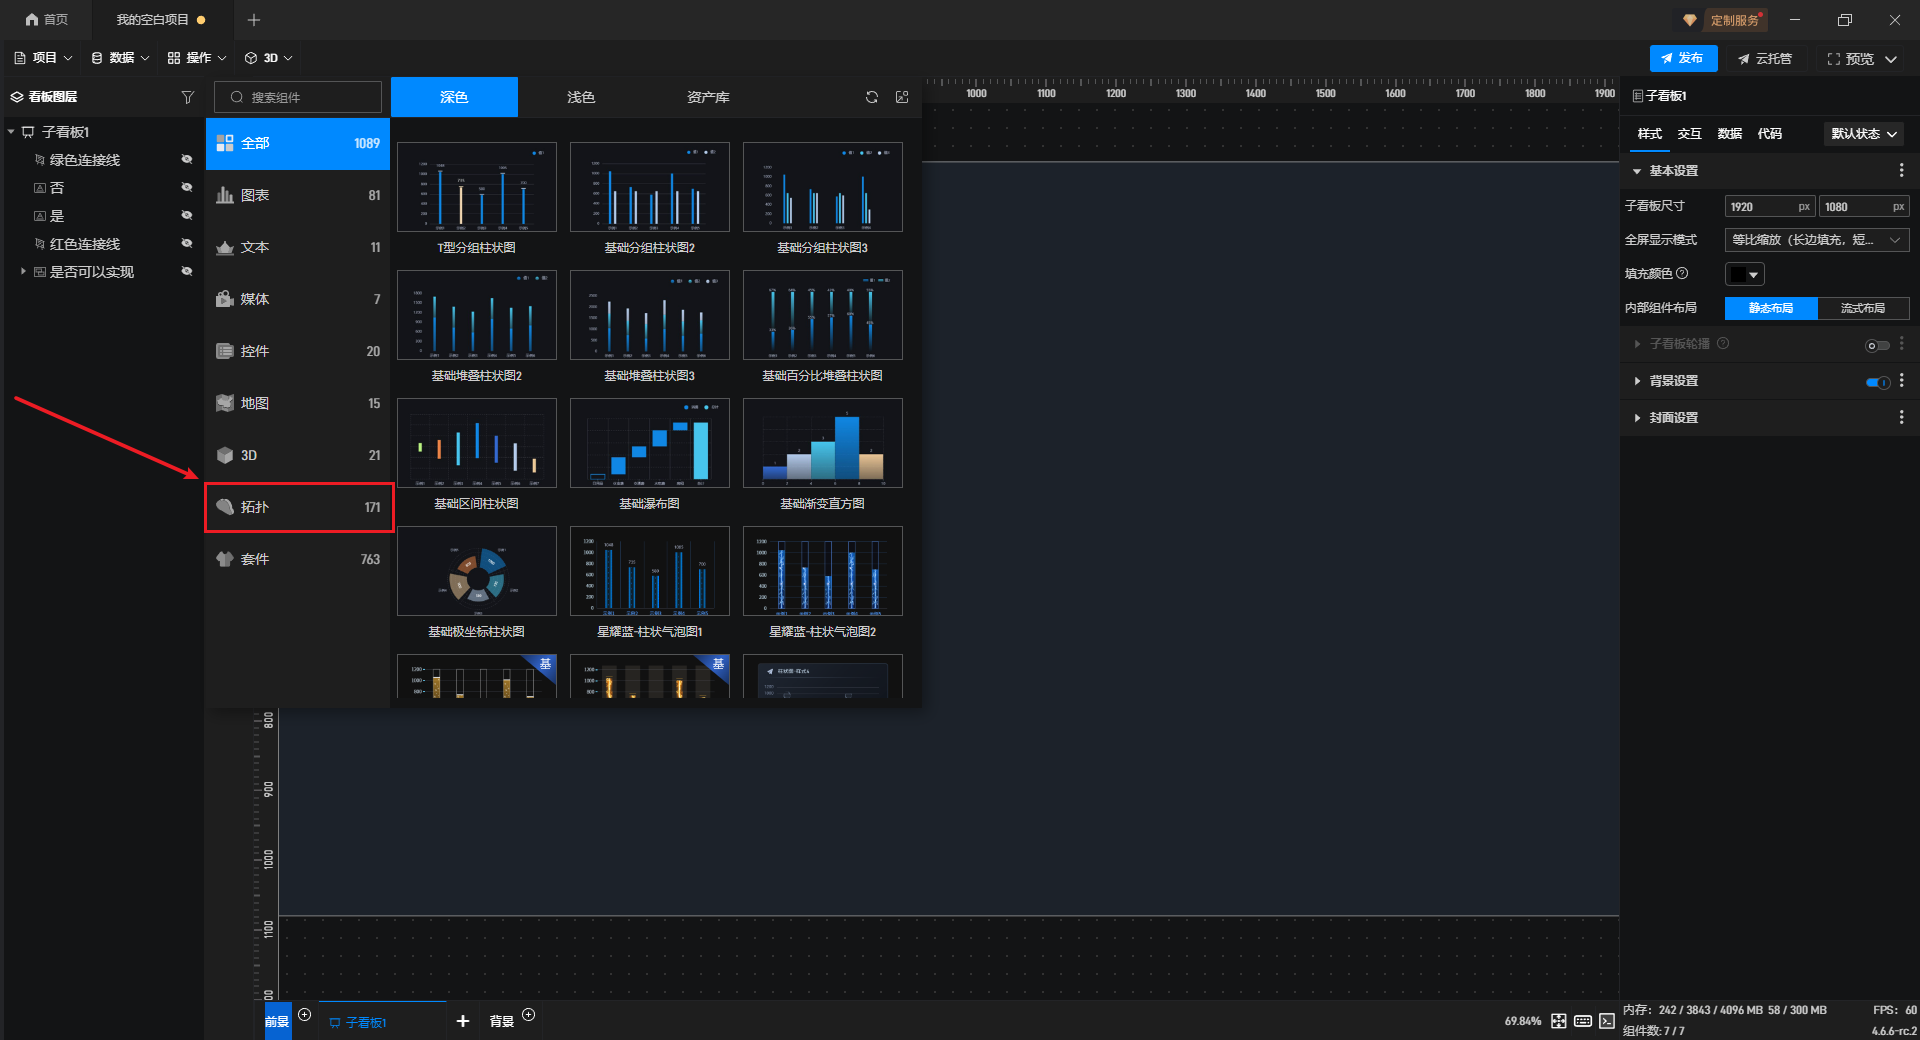Click the 云托管 button

pos(1765,59)
